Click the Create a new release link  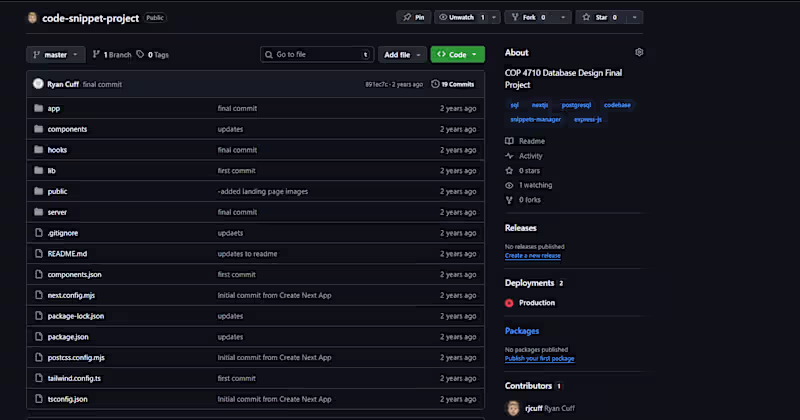coord(532,255)
